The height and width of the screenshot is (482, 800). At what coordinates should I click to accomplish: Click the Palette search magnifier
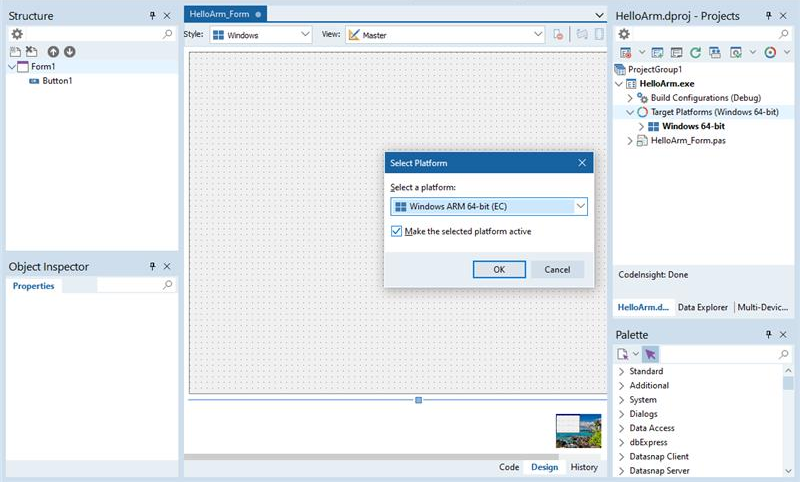(x=783, y=354)
